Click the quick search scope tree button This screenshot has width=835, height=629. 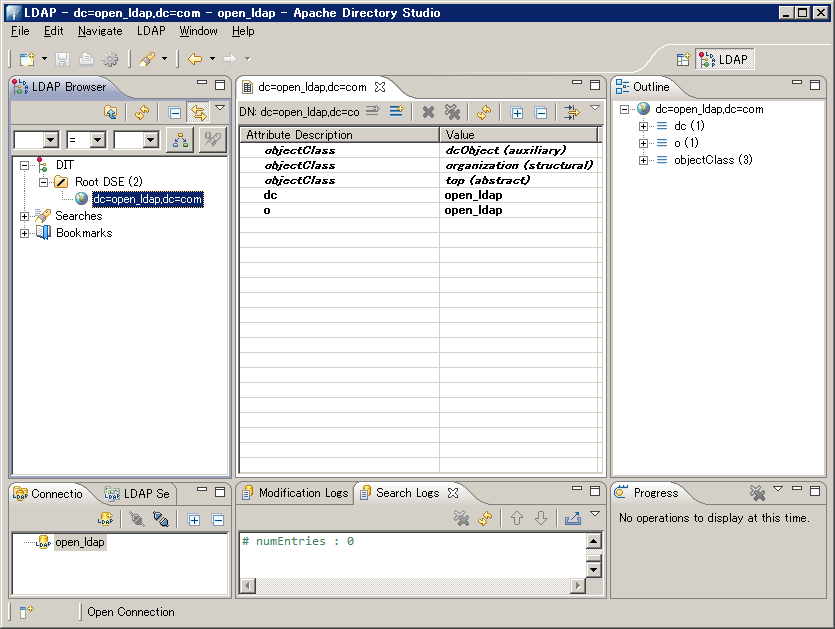click(180, 140)
